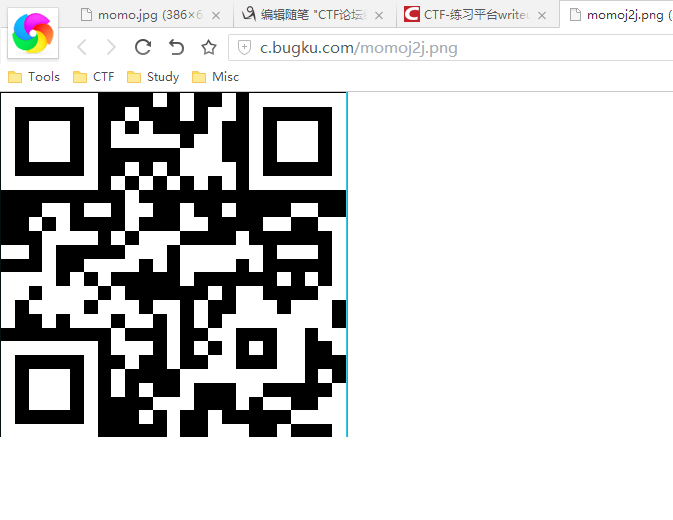Close the CTF-练习平台 writeup tab

pos(542,15)
